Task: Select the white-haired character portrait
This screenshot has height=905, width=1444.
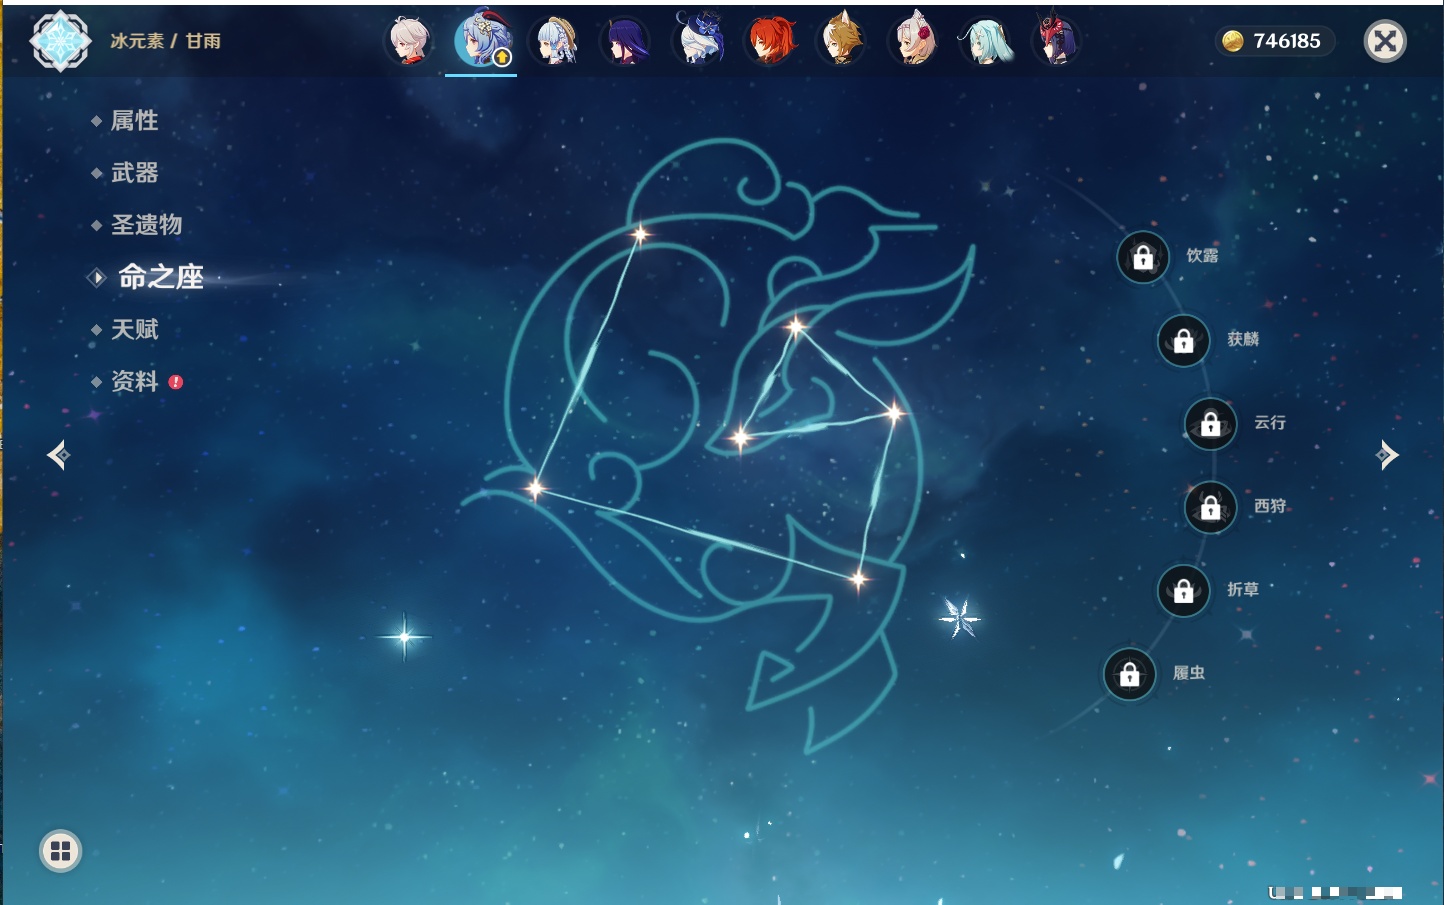Action: [409, 41]
